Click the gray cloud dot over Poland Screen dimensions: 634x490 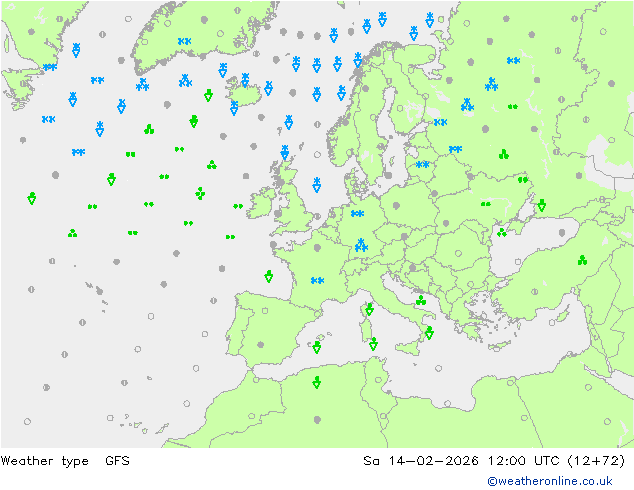(396, 205)
